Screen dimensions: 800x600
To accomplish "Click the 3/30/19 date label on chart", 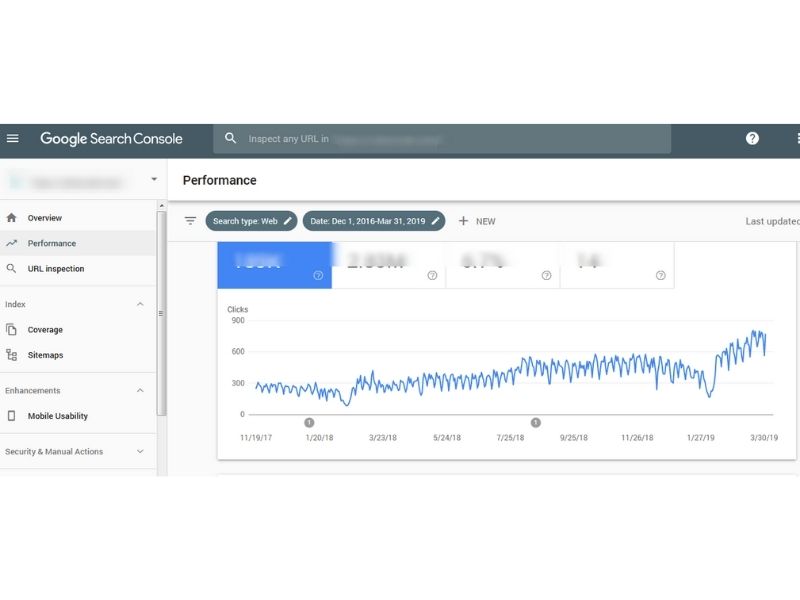I will pyautogui.click(x=764, y=438).
